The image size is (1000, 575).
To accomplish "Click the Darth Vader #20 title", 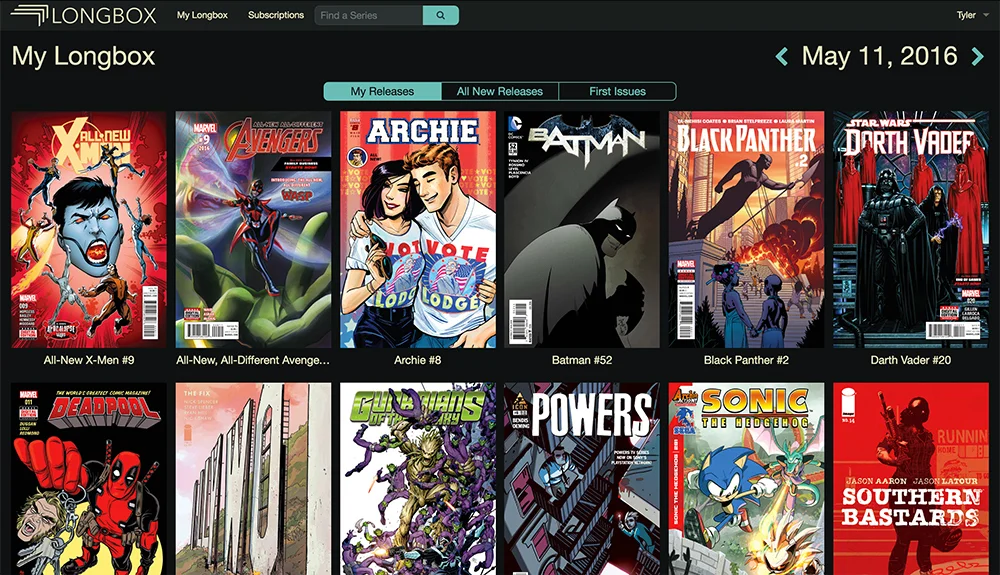I will (911, 360).
